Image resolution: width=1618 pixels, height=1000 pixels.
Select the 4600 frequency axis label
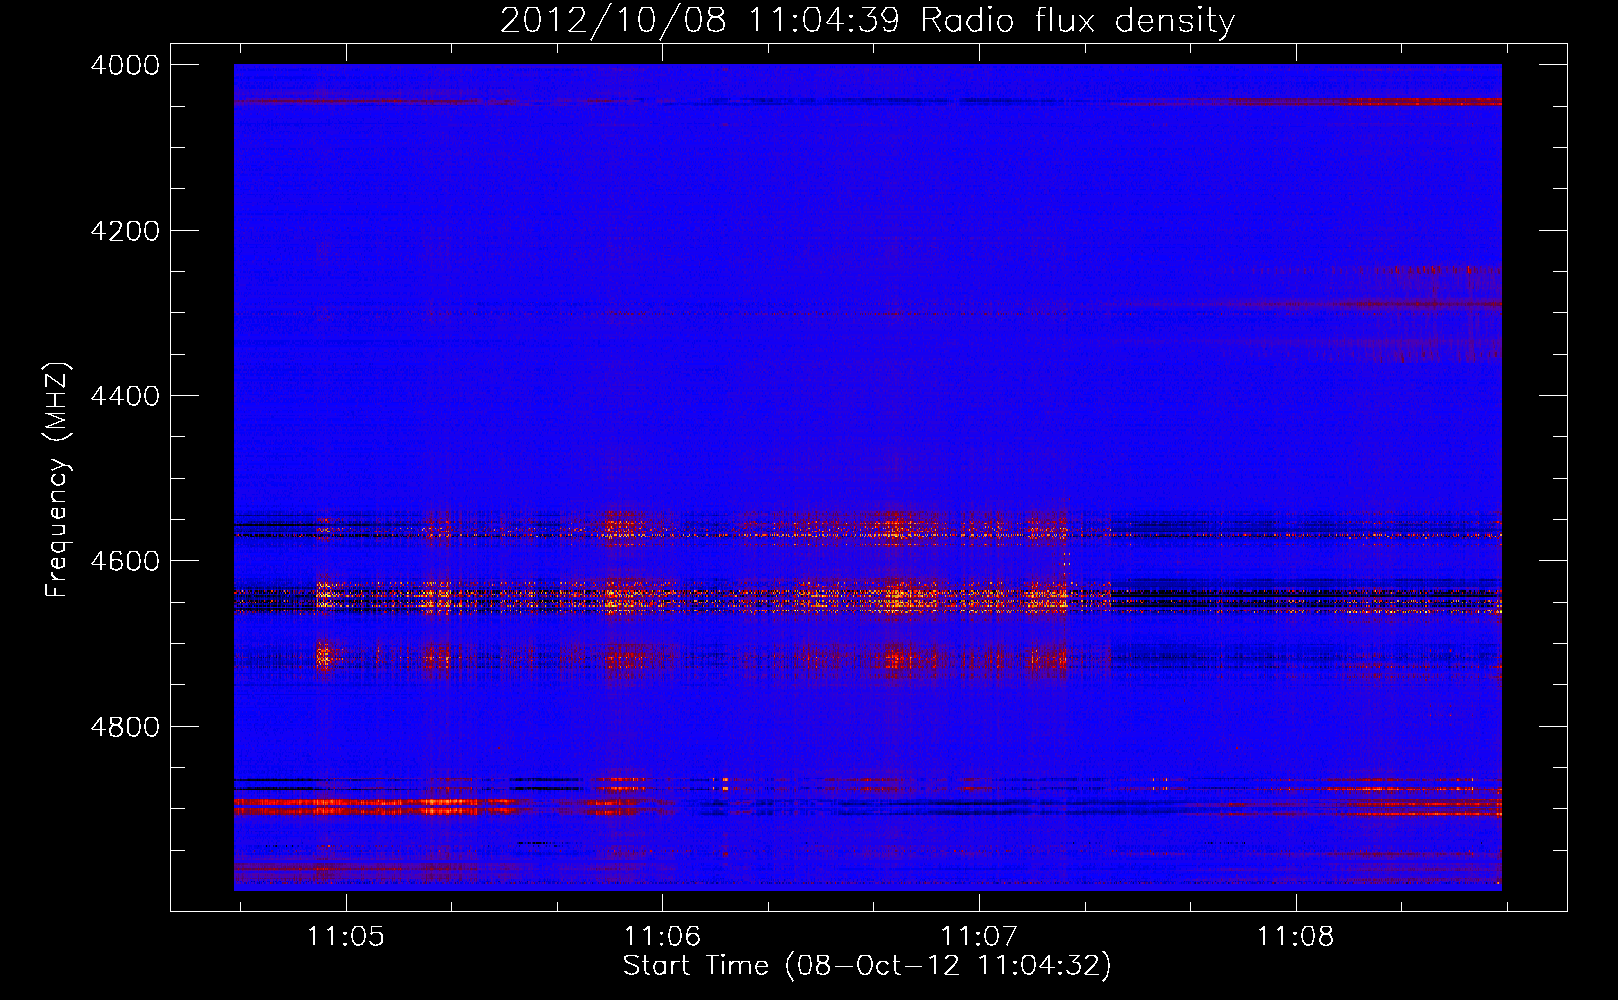(125, 561)
